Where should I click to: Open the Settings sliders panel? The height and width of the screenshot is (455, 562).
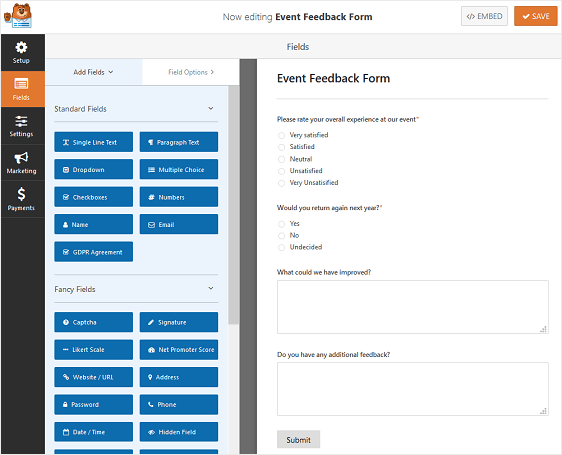point(22,126)
